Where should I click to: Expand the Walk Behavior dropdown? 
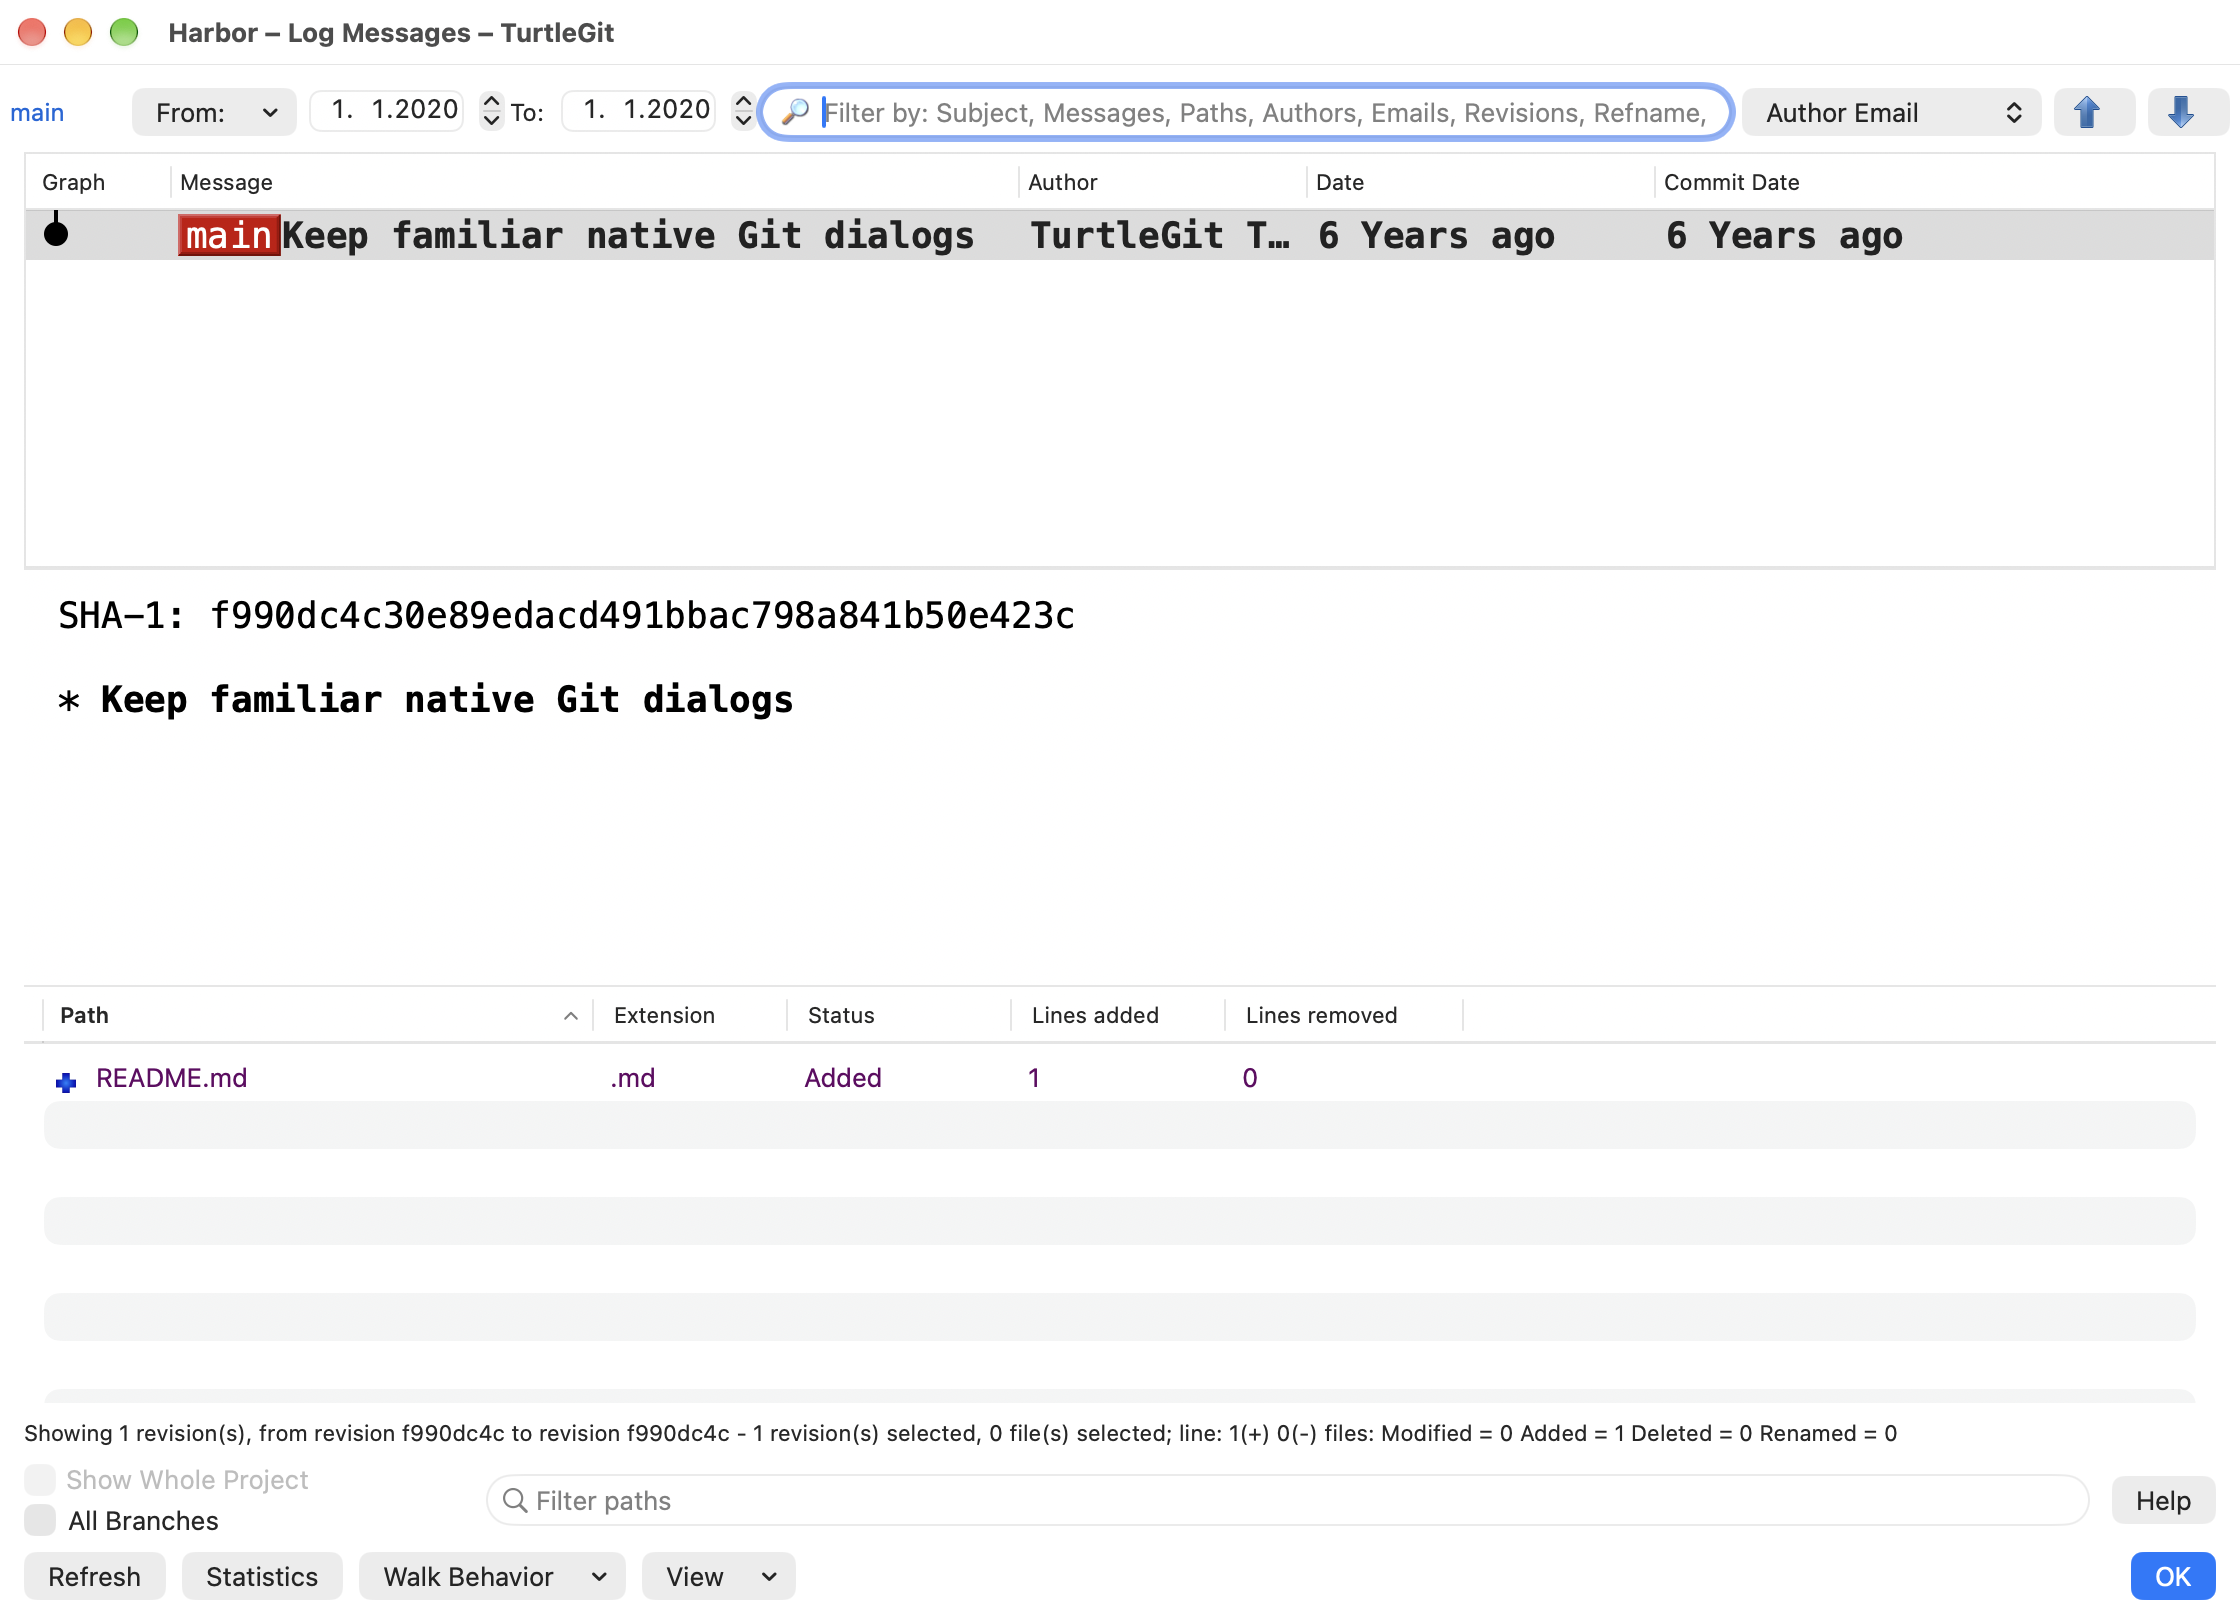coord(492,1576)
